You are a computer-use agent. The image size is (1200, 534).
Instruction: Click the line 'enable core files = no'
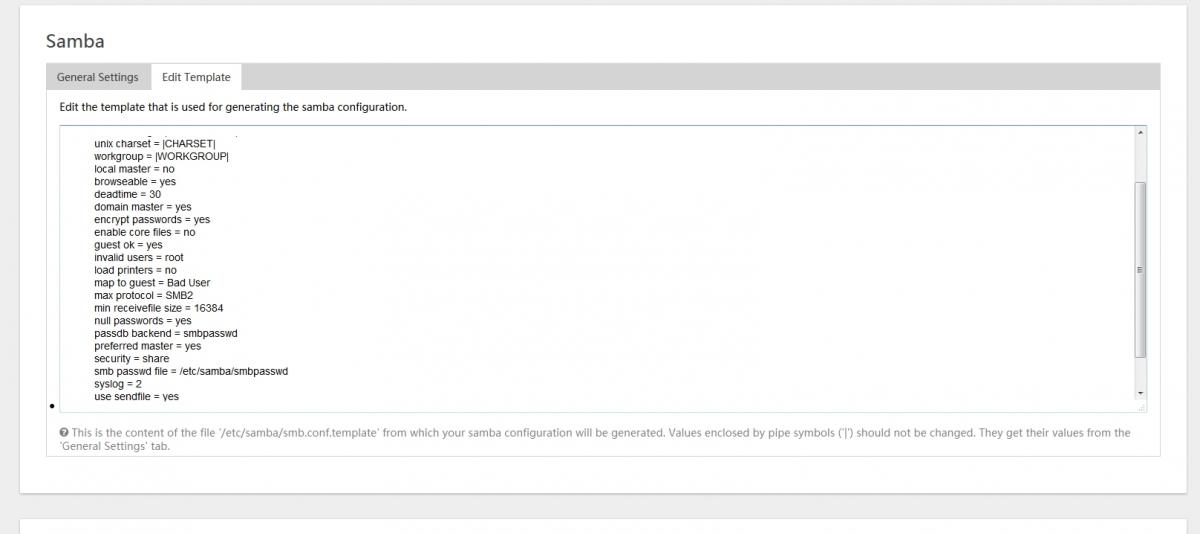[144, 232]
